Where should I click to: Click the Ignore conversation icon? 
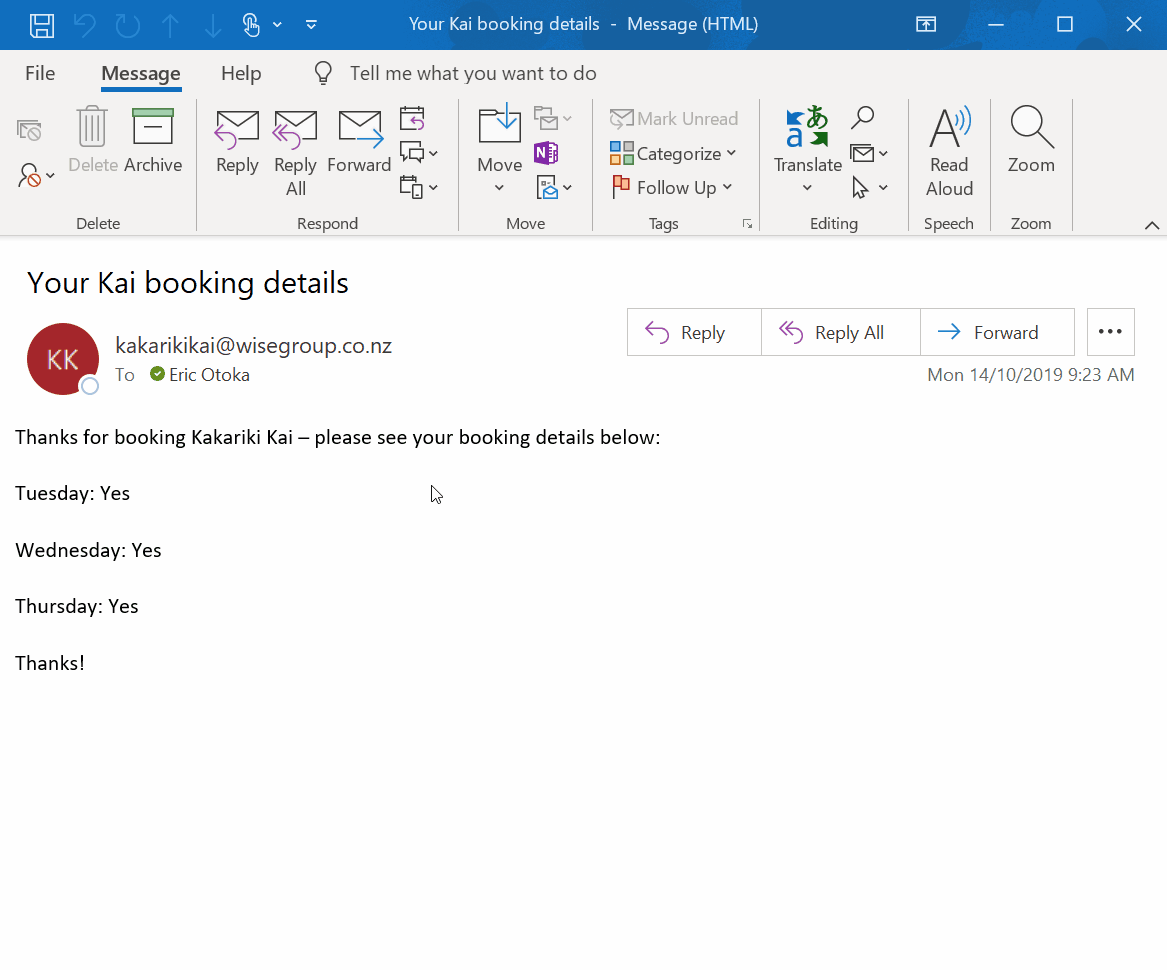tap(29, 130)
